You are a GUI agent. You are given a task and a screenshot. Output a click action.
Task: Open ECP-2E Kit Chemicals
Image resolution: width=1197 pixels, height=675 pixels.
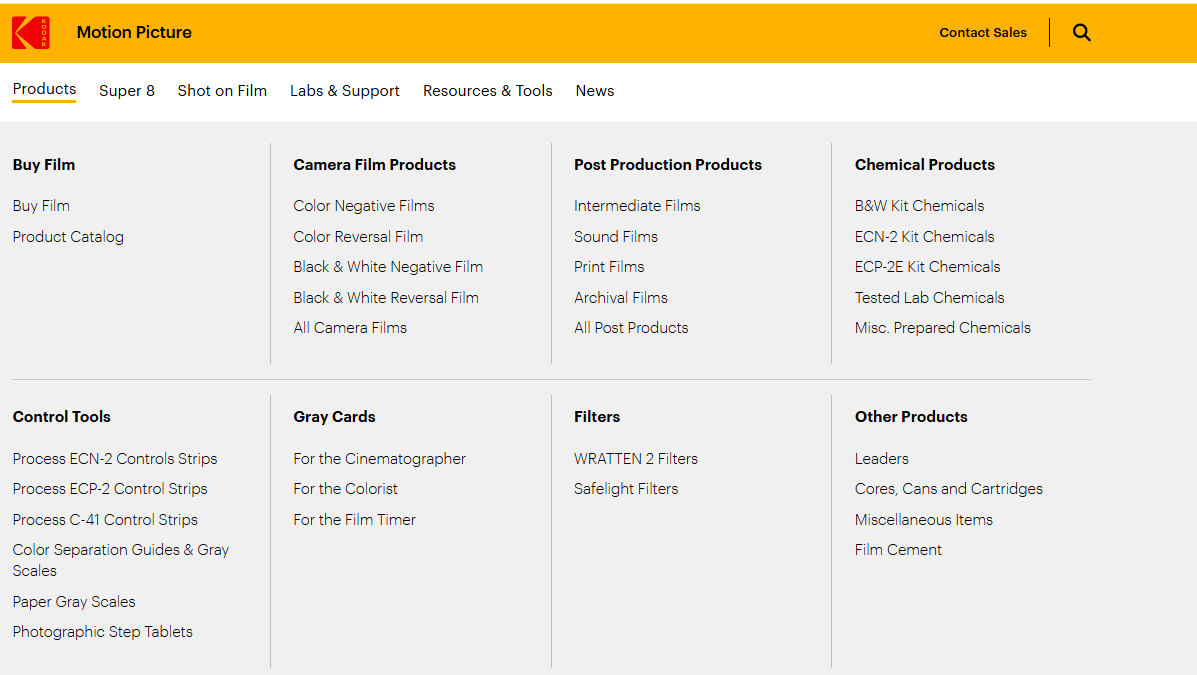click(928, 266)
